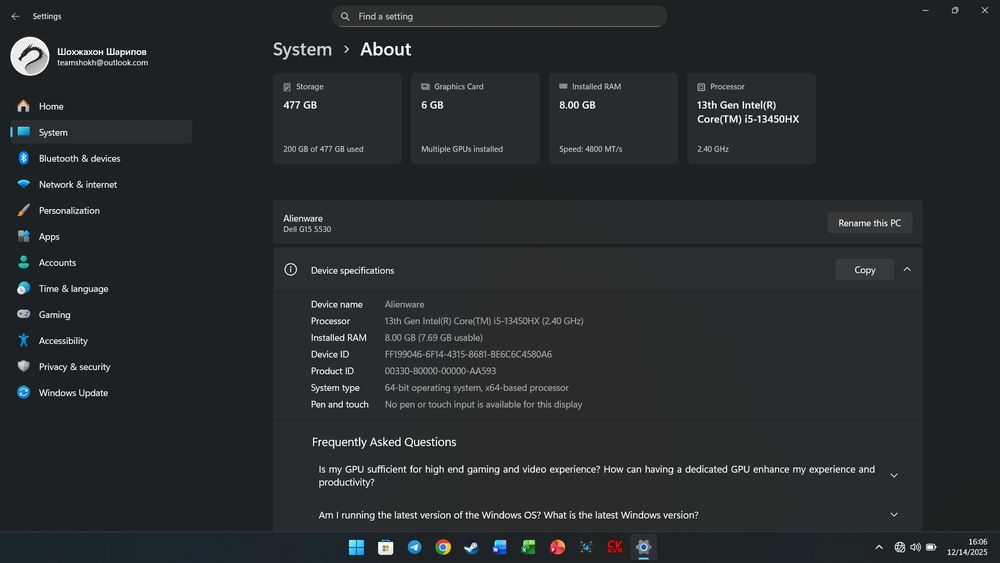Image resolution: width=1000 pixels, height=563 pixels.
Task: Click the Gaming controller icon
Action: point(24,314)
